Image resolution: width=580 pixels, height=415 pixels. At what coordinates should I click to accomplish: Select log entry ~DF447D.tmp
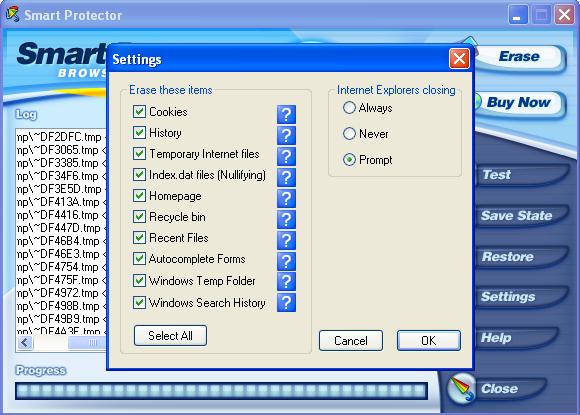(61, 228)
